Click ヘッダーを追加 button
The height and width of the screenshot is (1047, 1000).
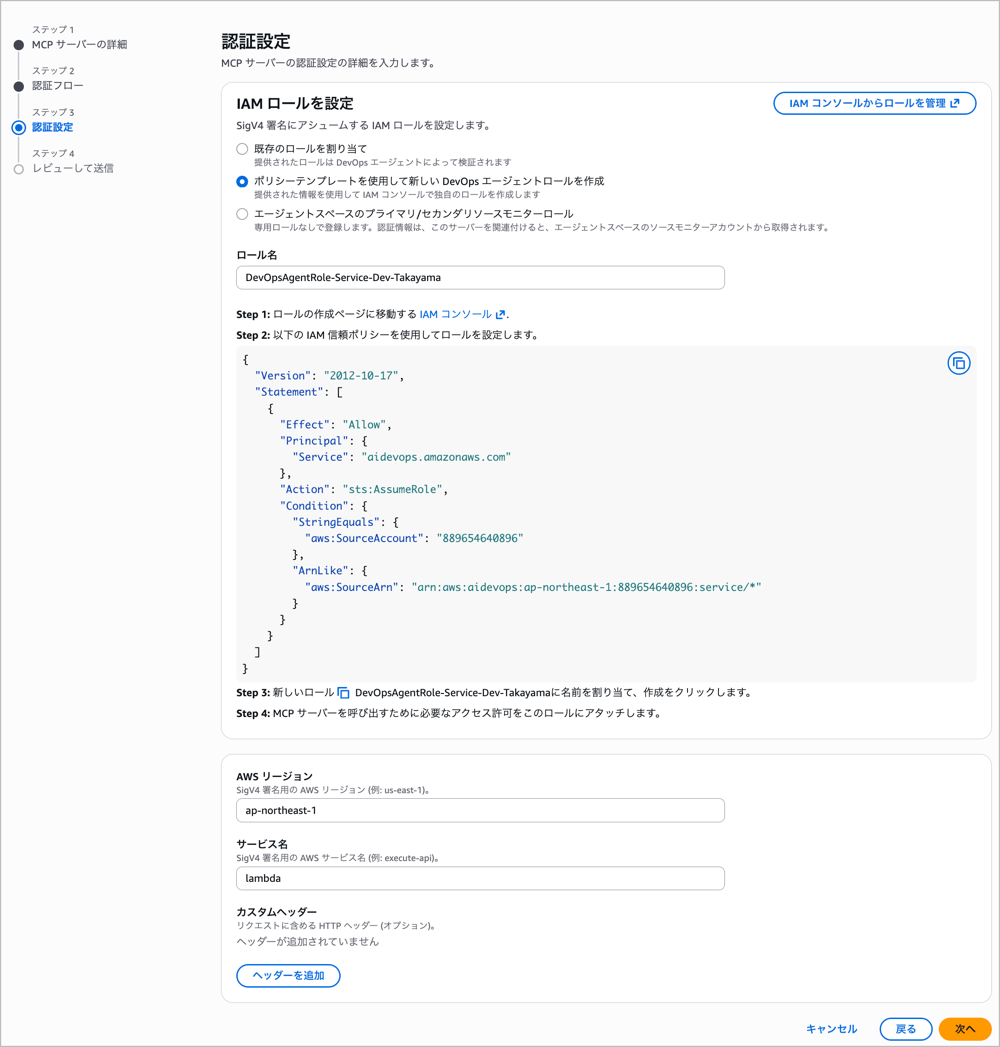click(288, 976)
